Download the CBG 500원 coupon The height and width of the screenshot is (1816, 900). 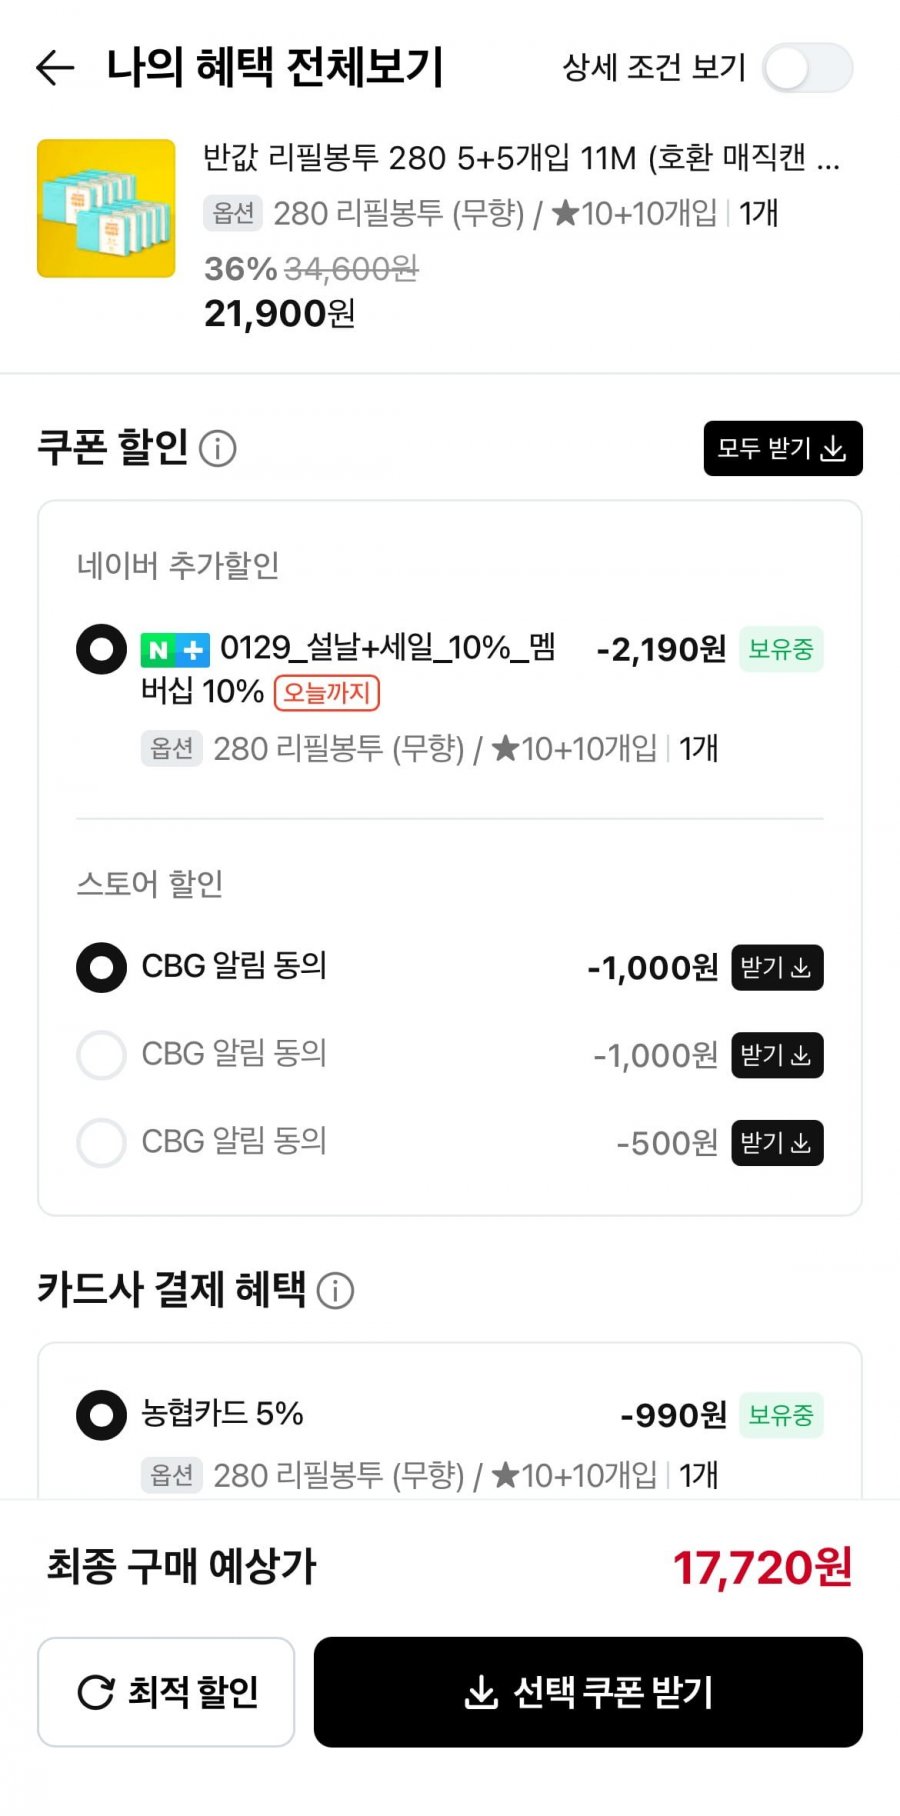[x=777, y=1143]
